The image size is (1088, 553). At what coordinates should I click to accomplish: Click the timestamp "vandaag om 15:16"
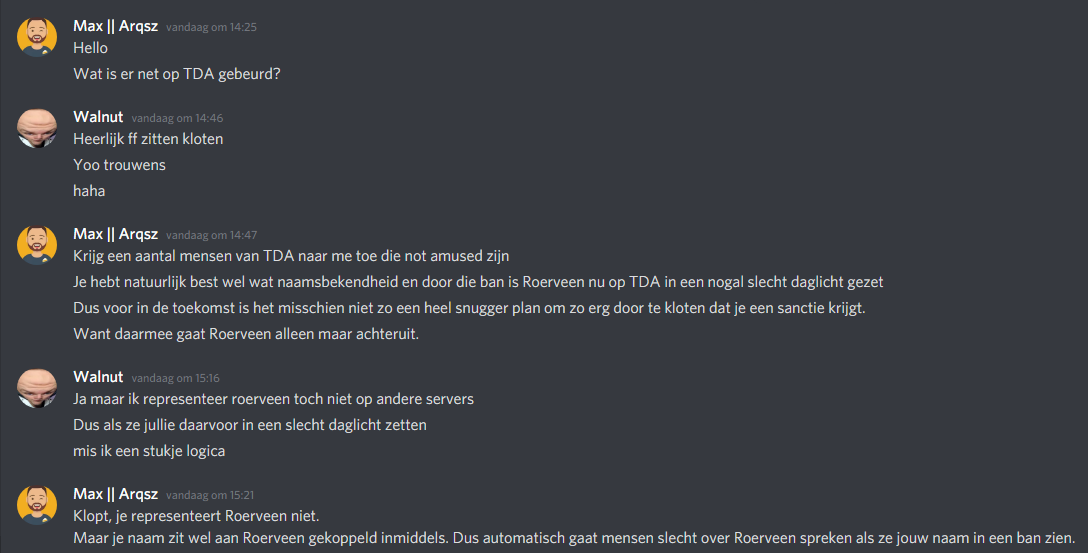click(x=177, y=378)
